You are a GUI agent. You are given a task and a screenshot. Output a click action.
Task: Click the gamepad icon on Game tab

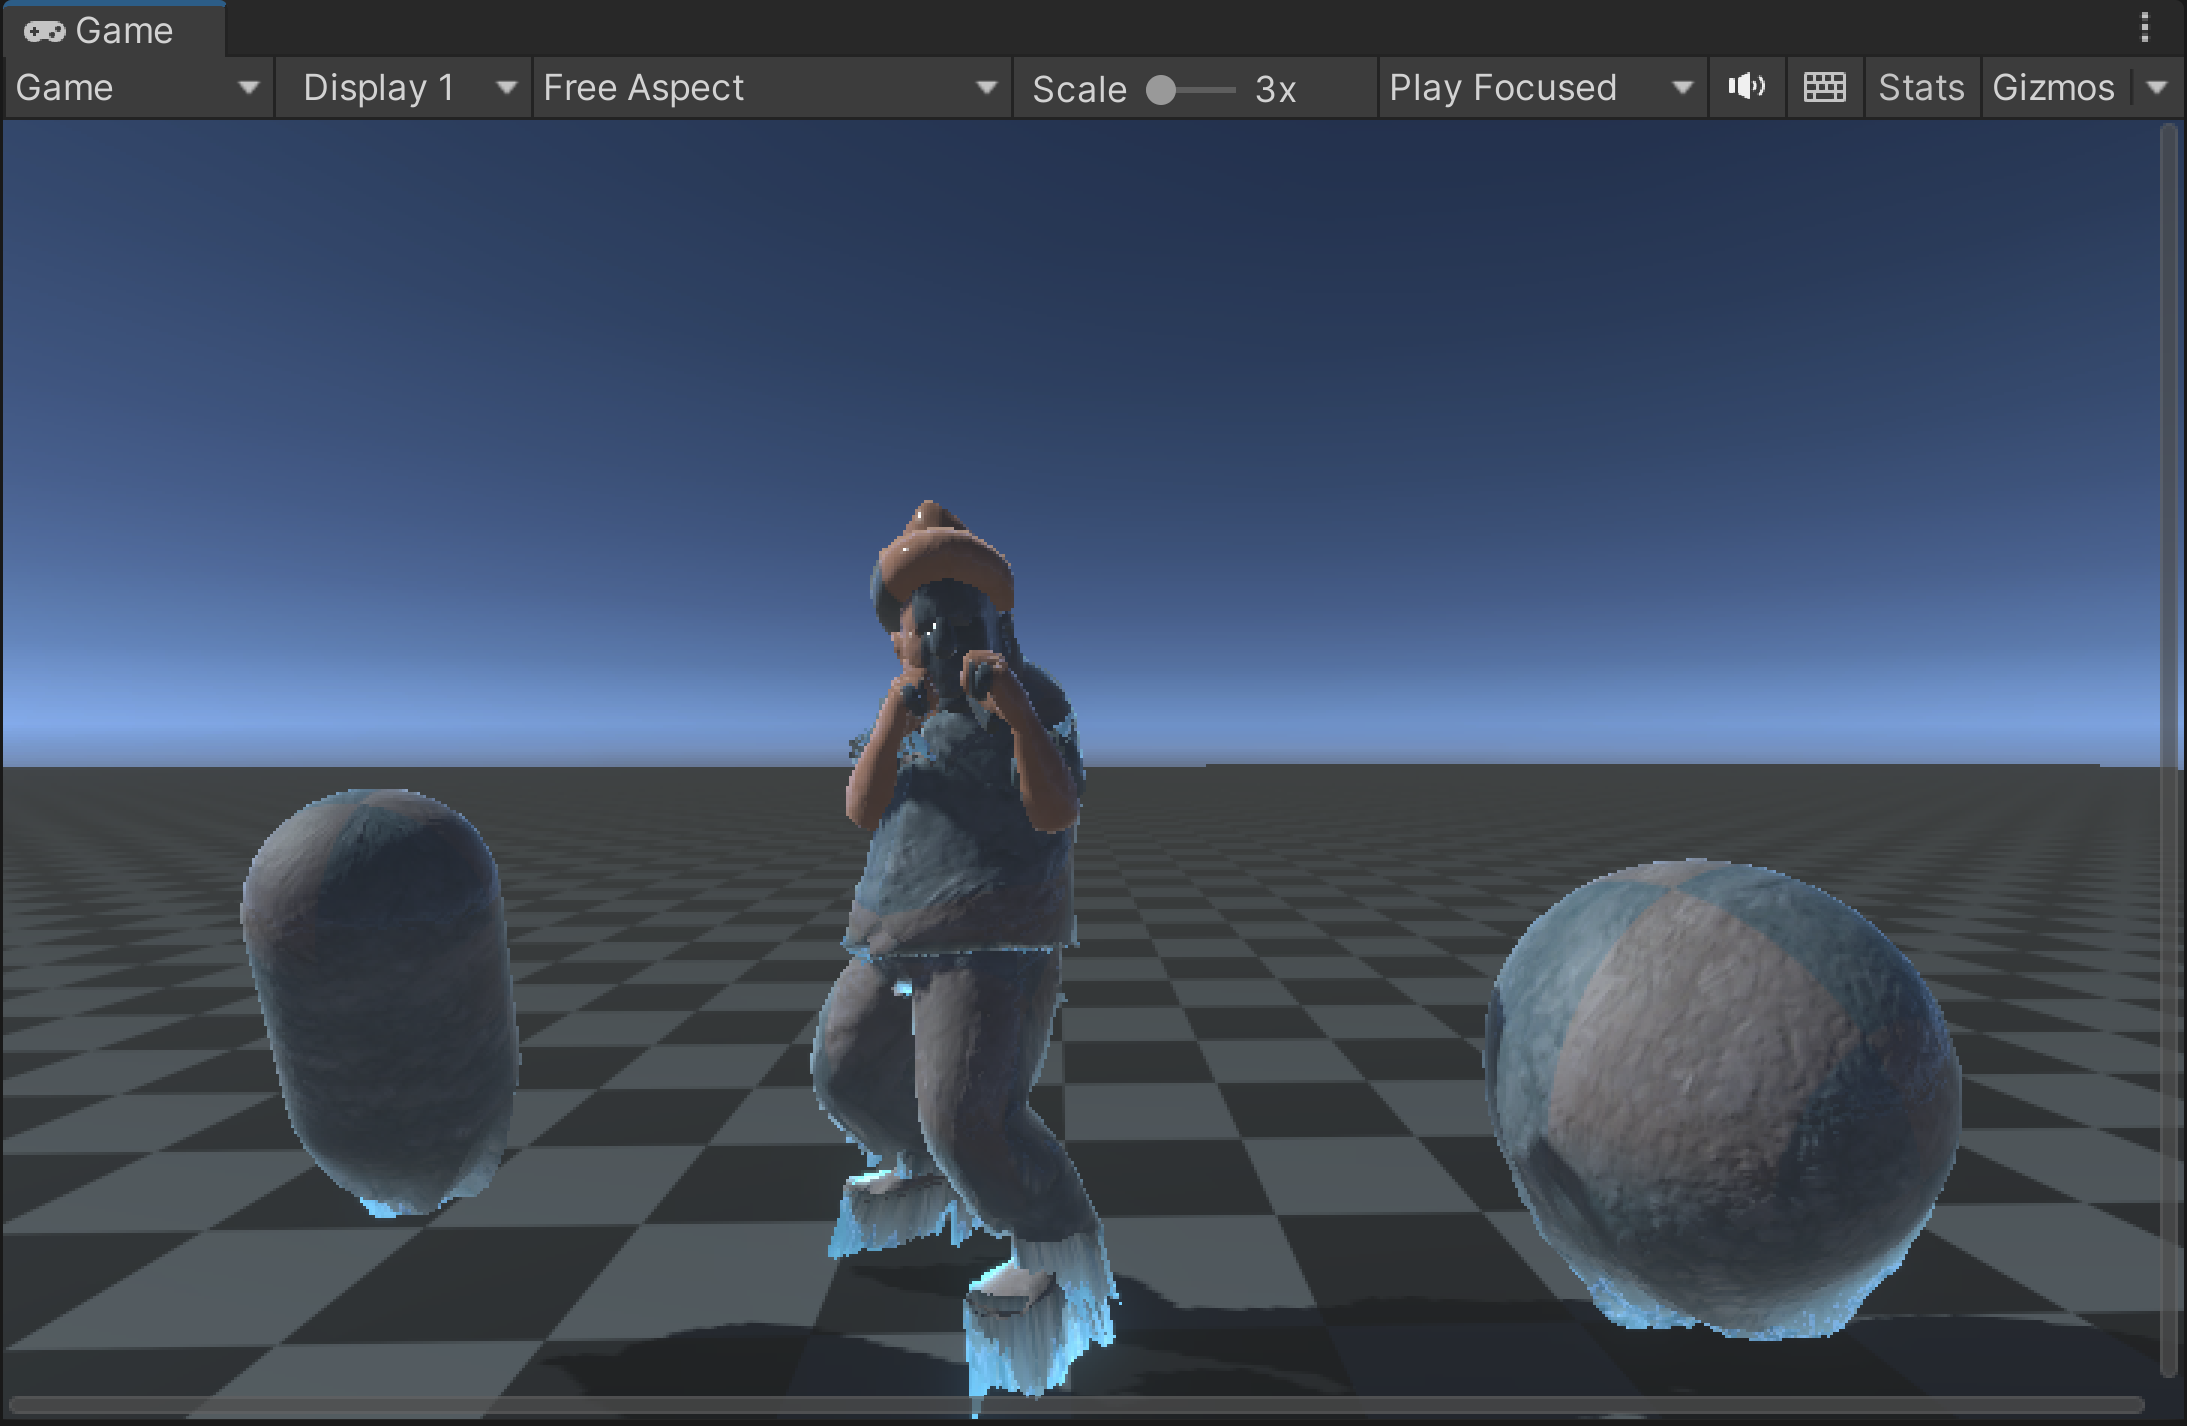point(45,32)
